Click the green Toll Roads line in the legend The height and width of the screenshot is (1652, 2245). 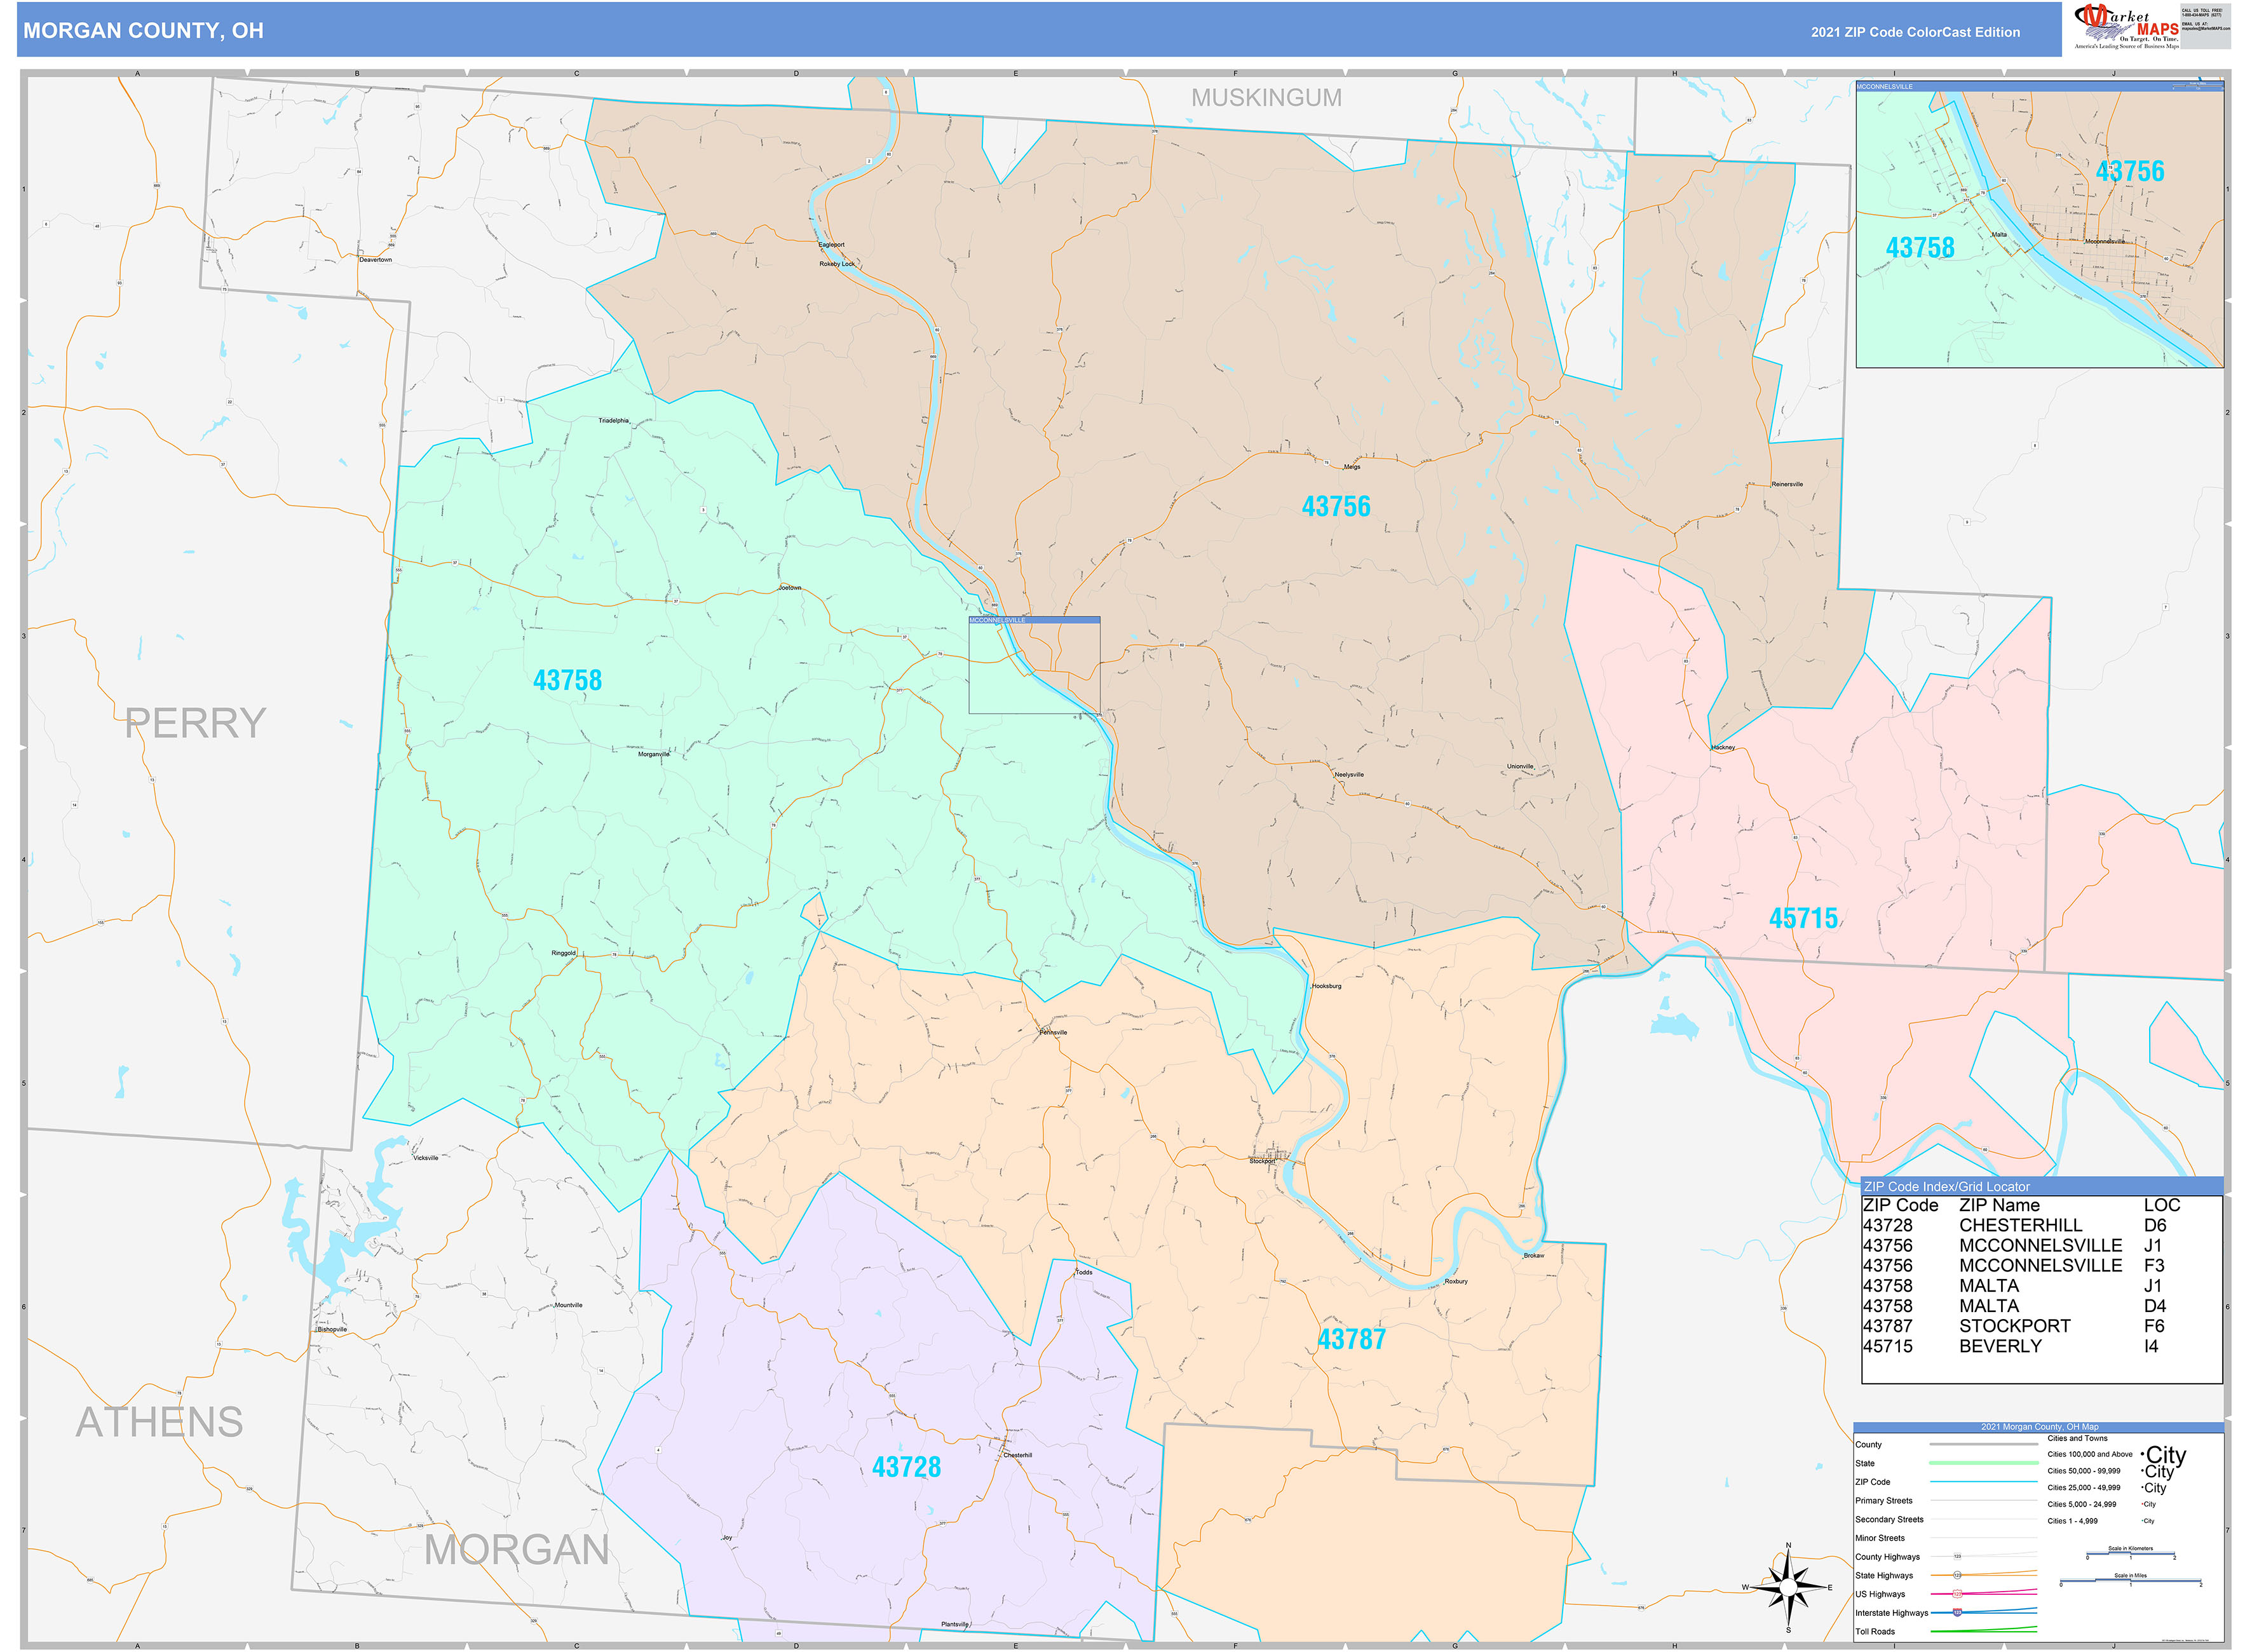[x=1983, y=1631]
